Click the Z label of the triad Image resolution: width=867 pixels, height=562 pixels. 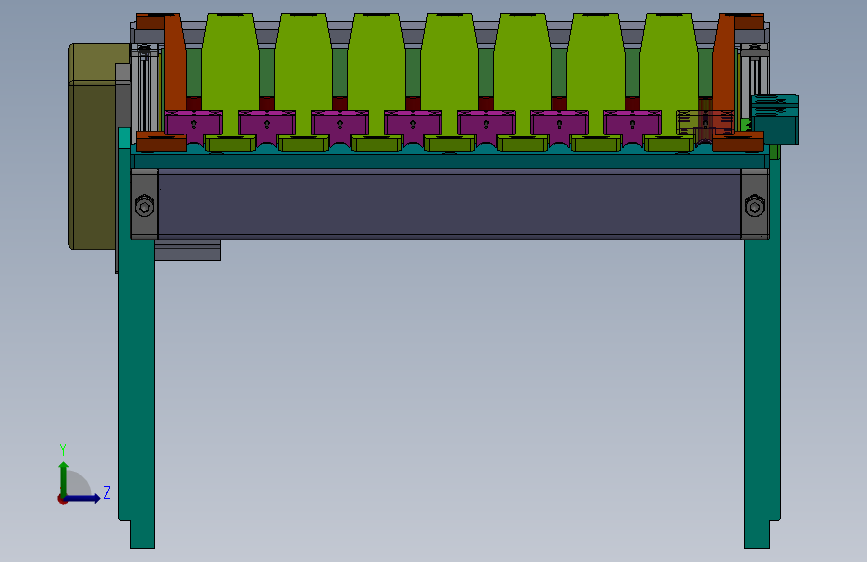pos(107,492)
